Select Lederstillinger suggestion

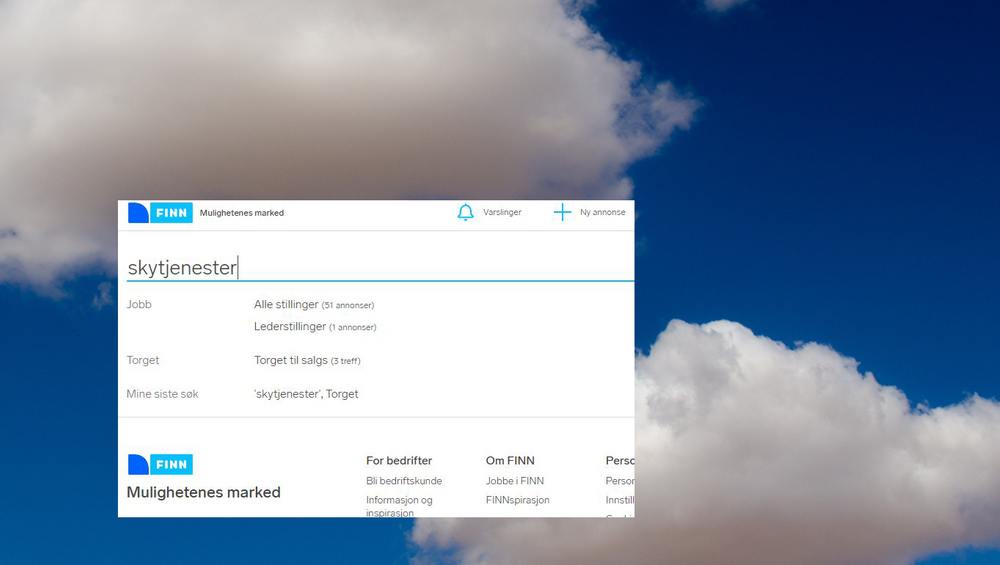pos(315,327)
